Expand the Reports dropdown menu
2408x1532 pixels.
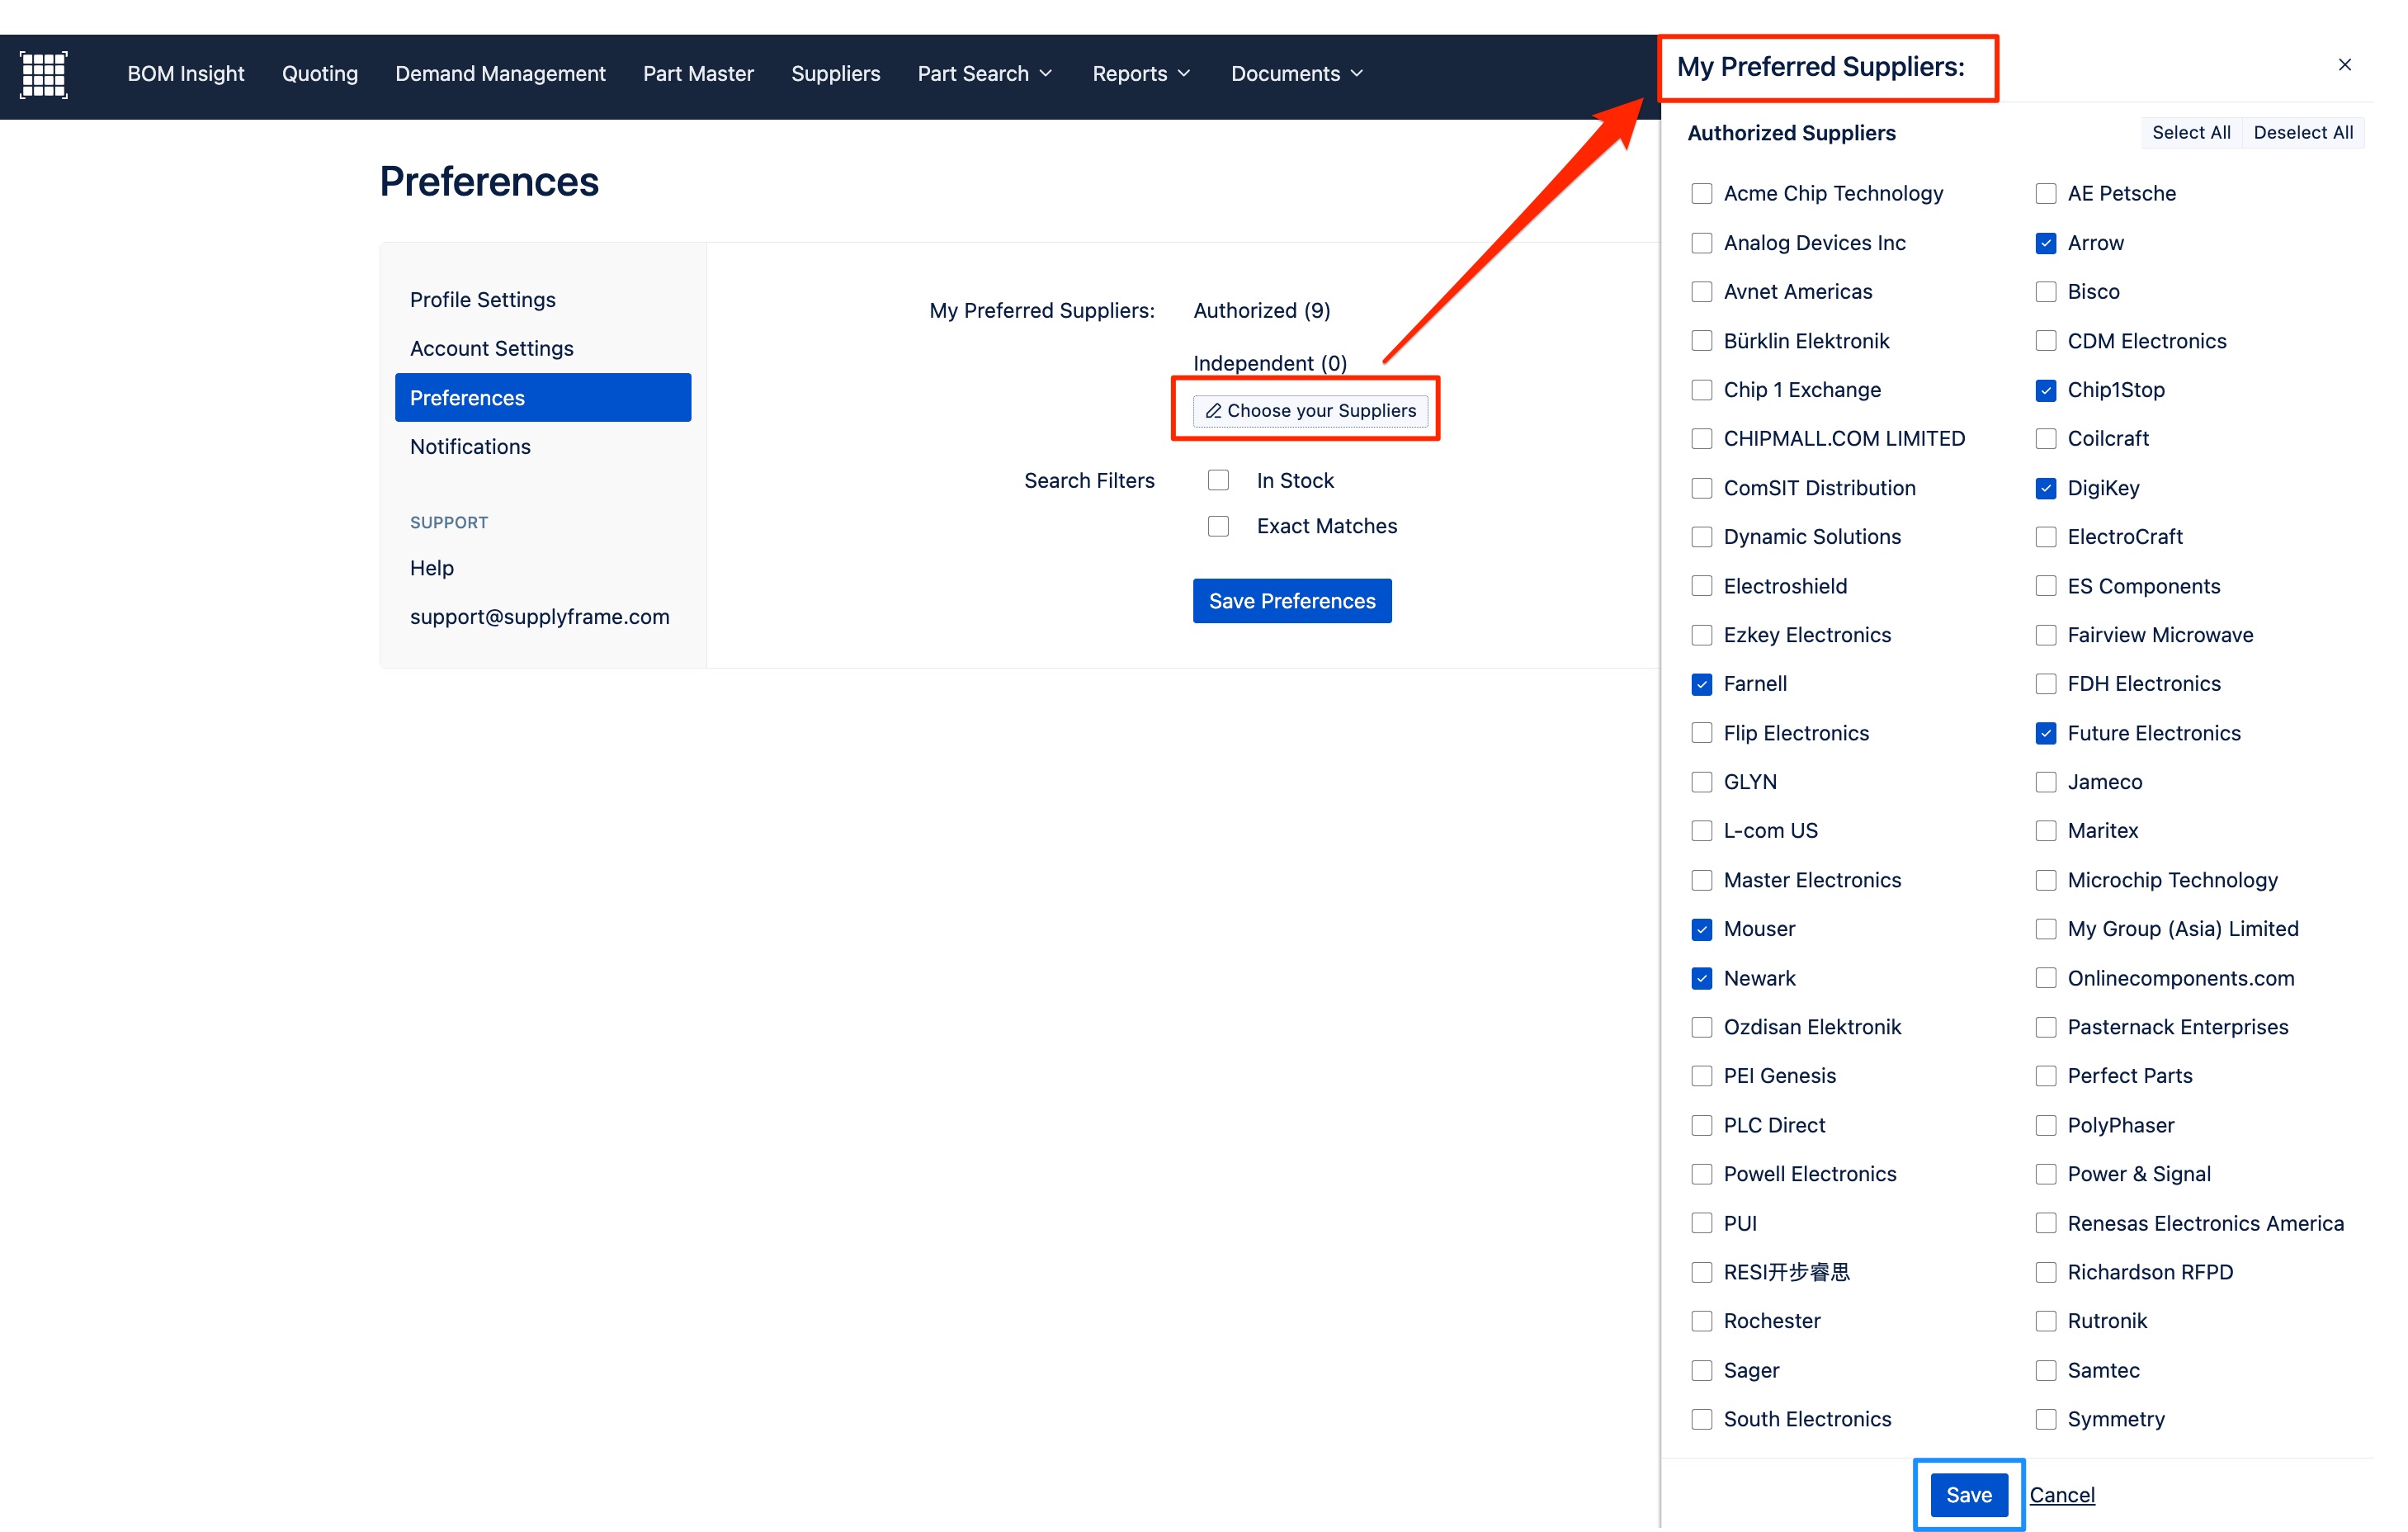point(1141,73)
